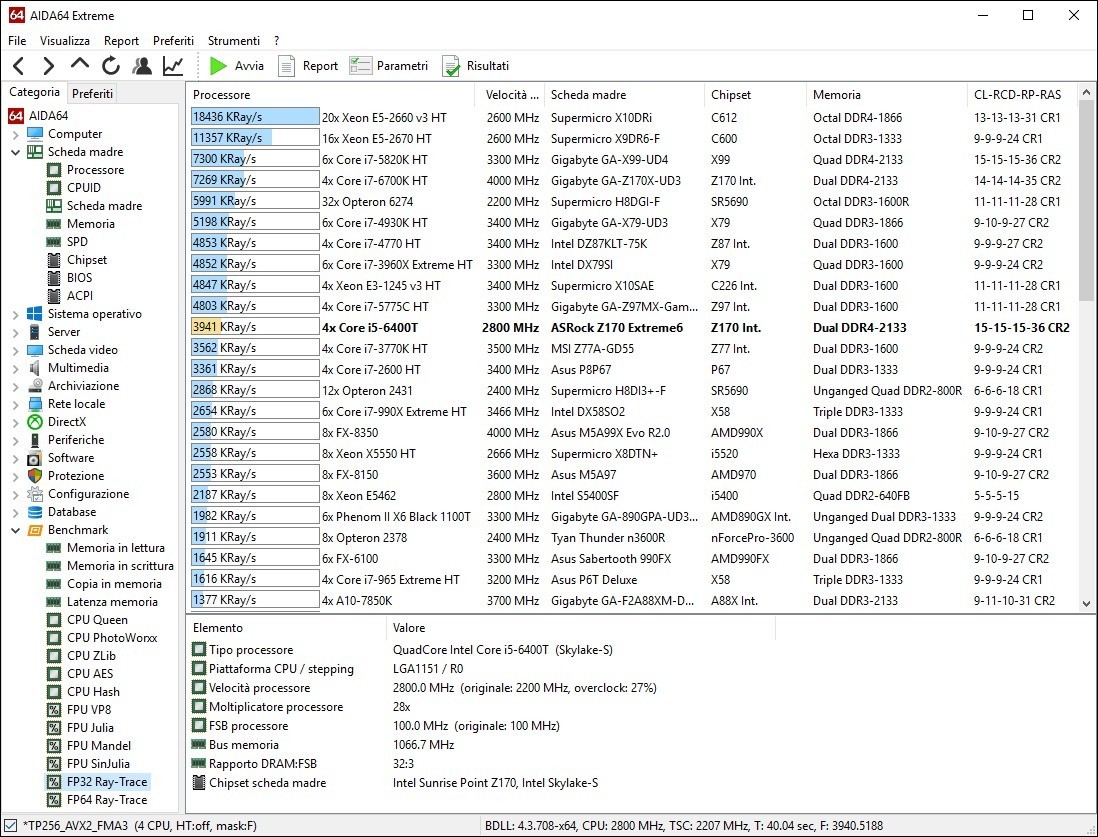
Task: Go up one level with the up arrow
Action: (79, 66)
